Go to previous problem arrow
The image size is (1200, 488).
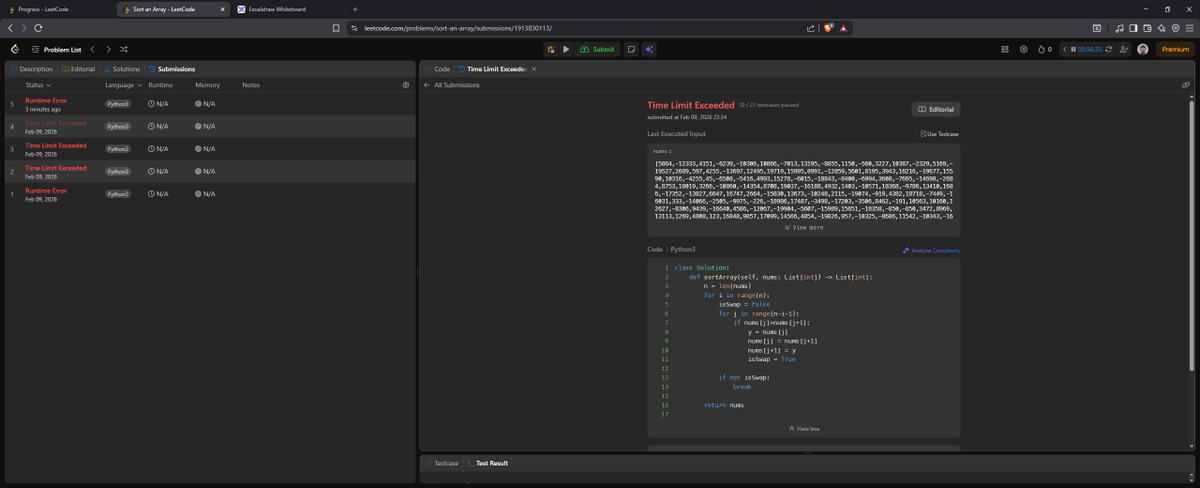[92, 49]
